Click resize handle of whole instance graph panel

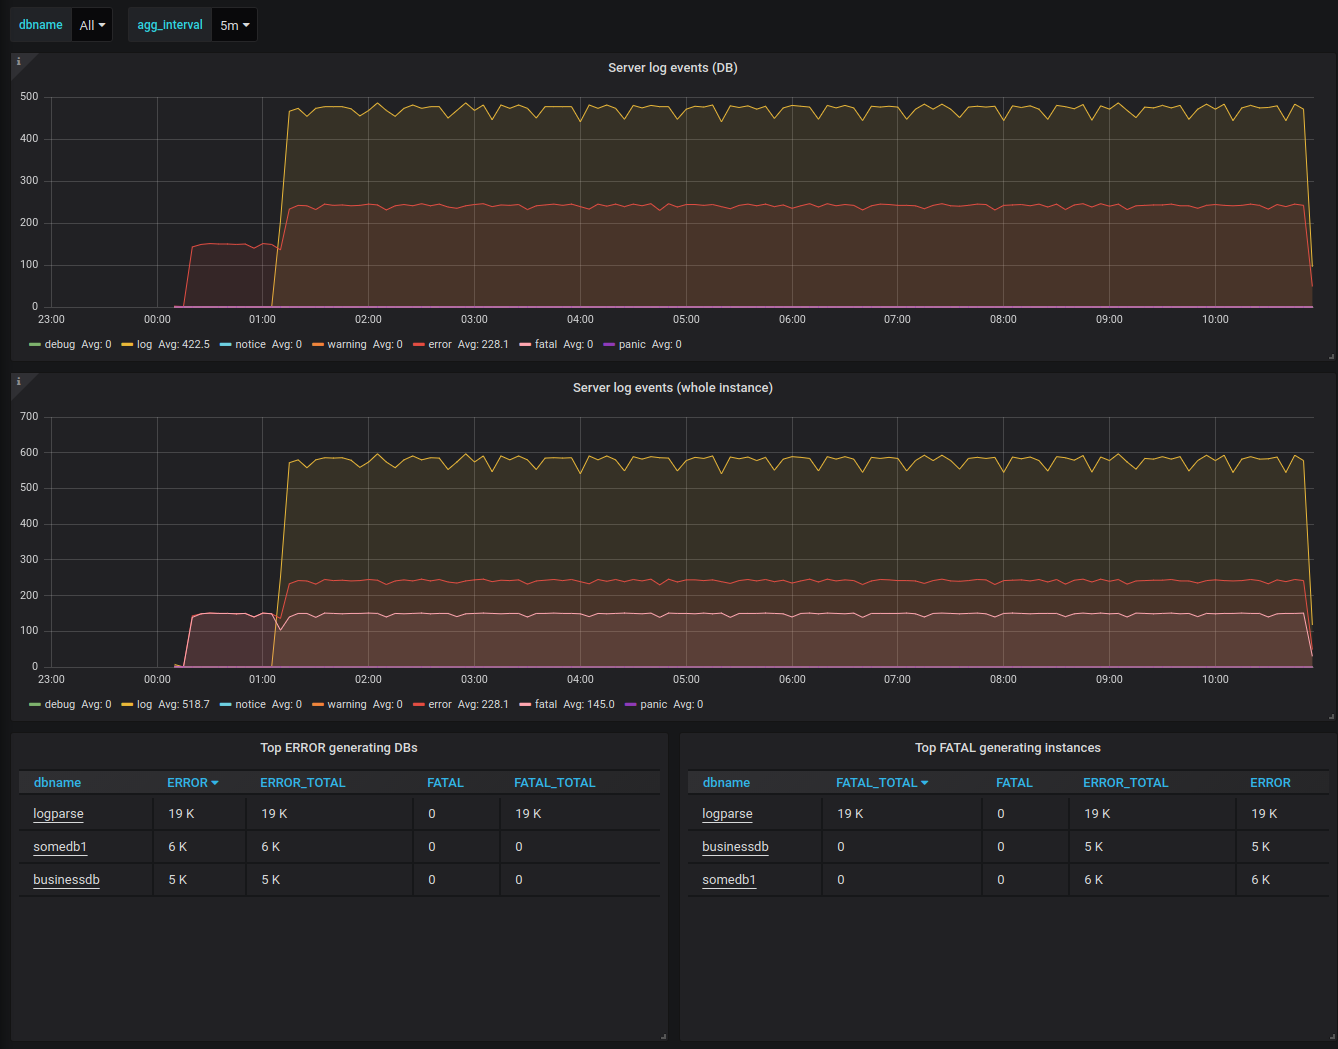click(x=1331, y=716)
